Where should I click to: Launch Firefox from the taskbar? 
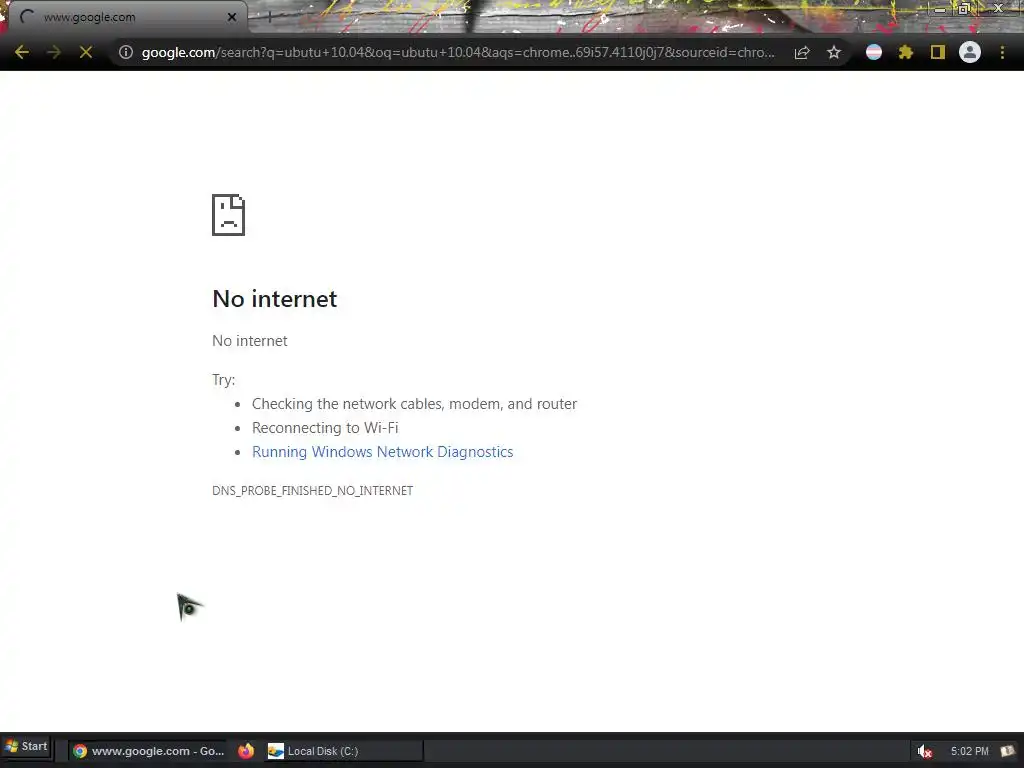pyautogui.click(x=246, y=751)
